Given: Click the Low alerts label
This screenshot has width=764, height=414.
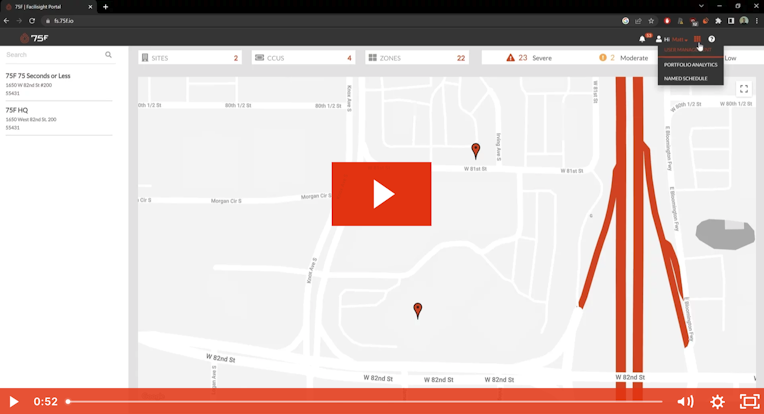Looking at the screenshot, I should click(730, 58).
